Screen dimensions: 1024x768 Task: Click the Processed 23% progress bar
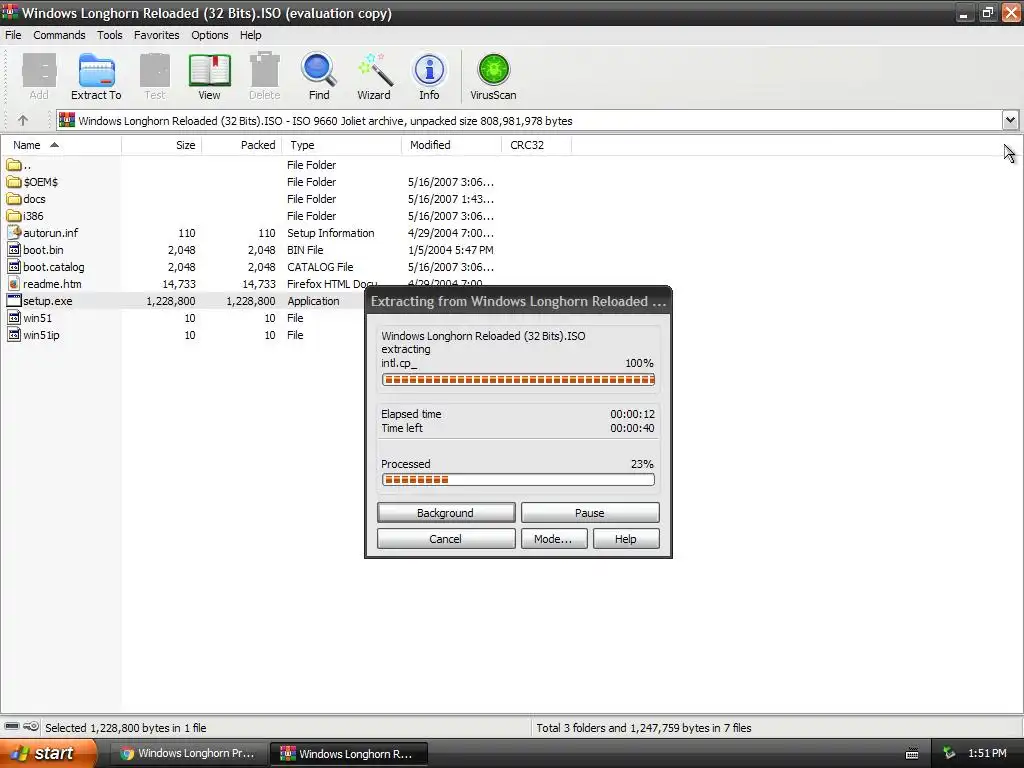pyautogui.click(x=518, y=479)
